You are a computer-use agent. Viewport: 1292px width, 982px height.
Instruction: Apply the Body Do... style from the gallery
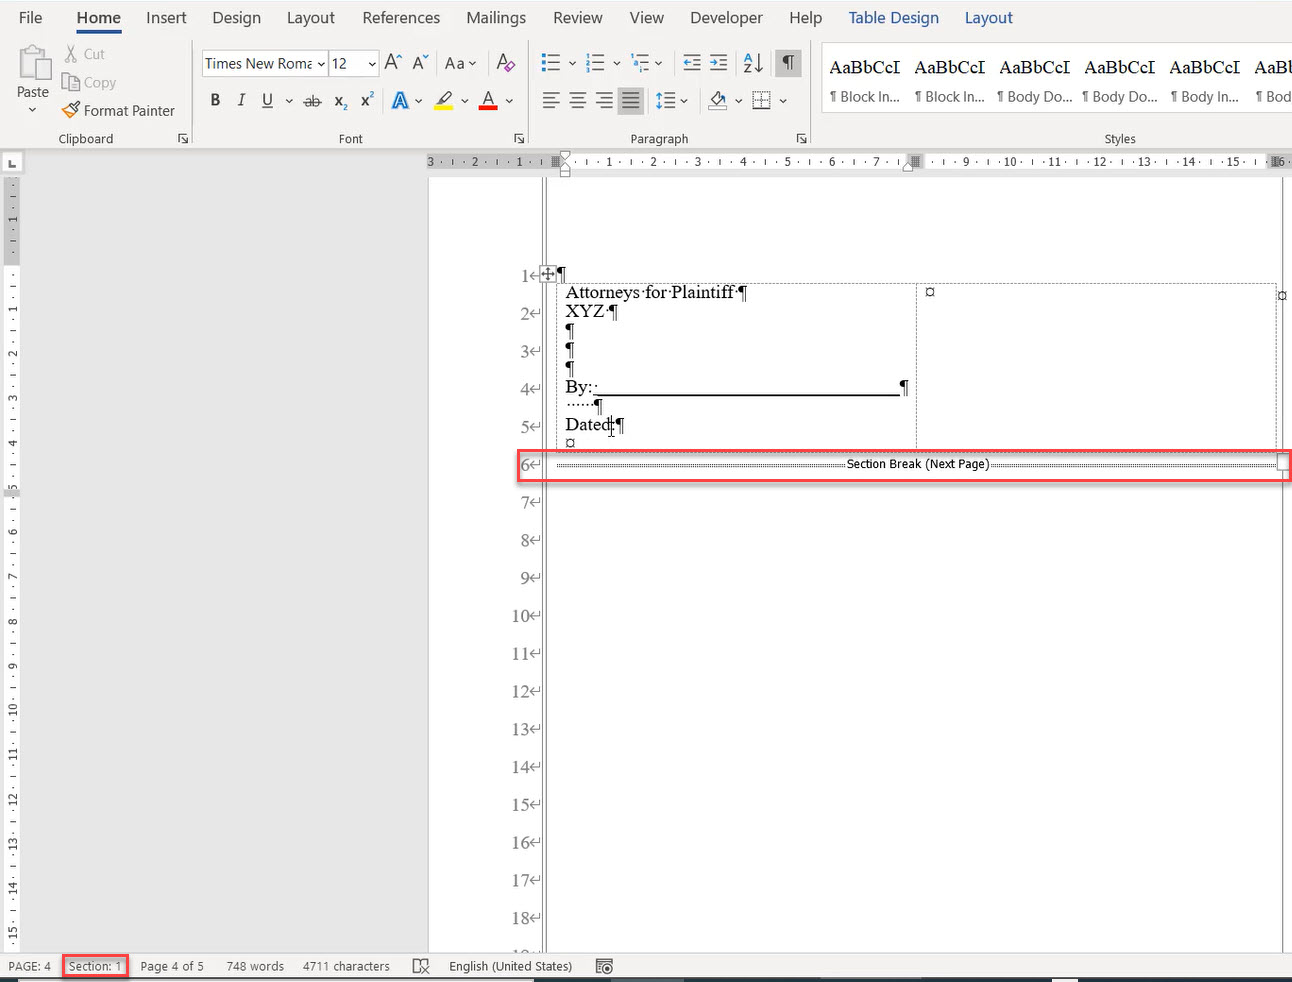click(1034, 80)
